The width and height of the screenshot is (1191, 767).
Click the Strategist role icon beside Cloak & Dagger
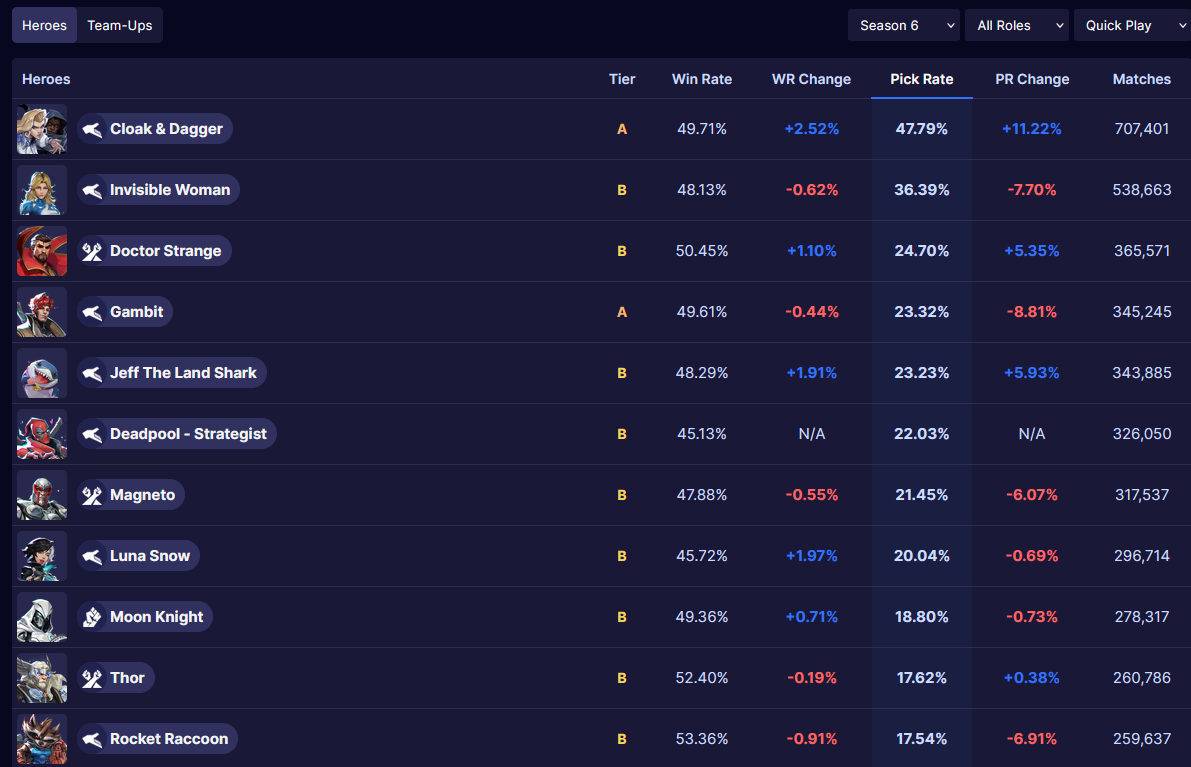92,129
